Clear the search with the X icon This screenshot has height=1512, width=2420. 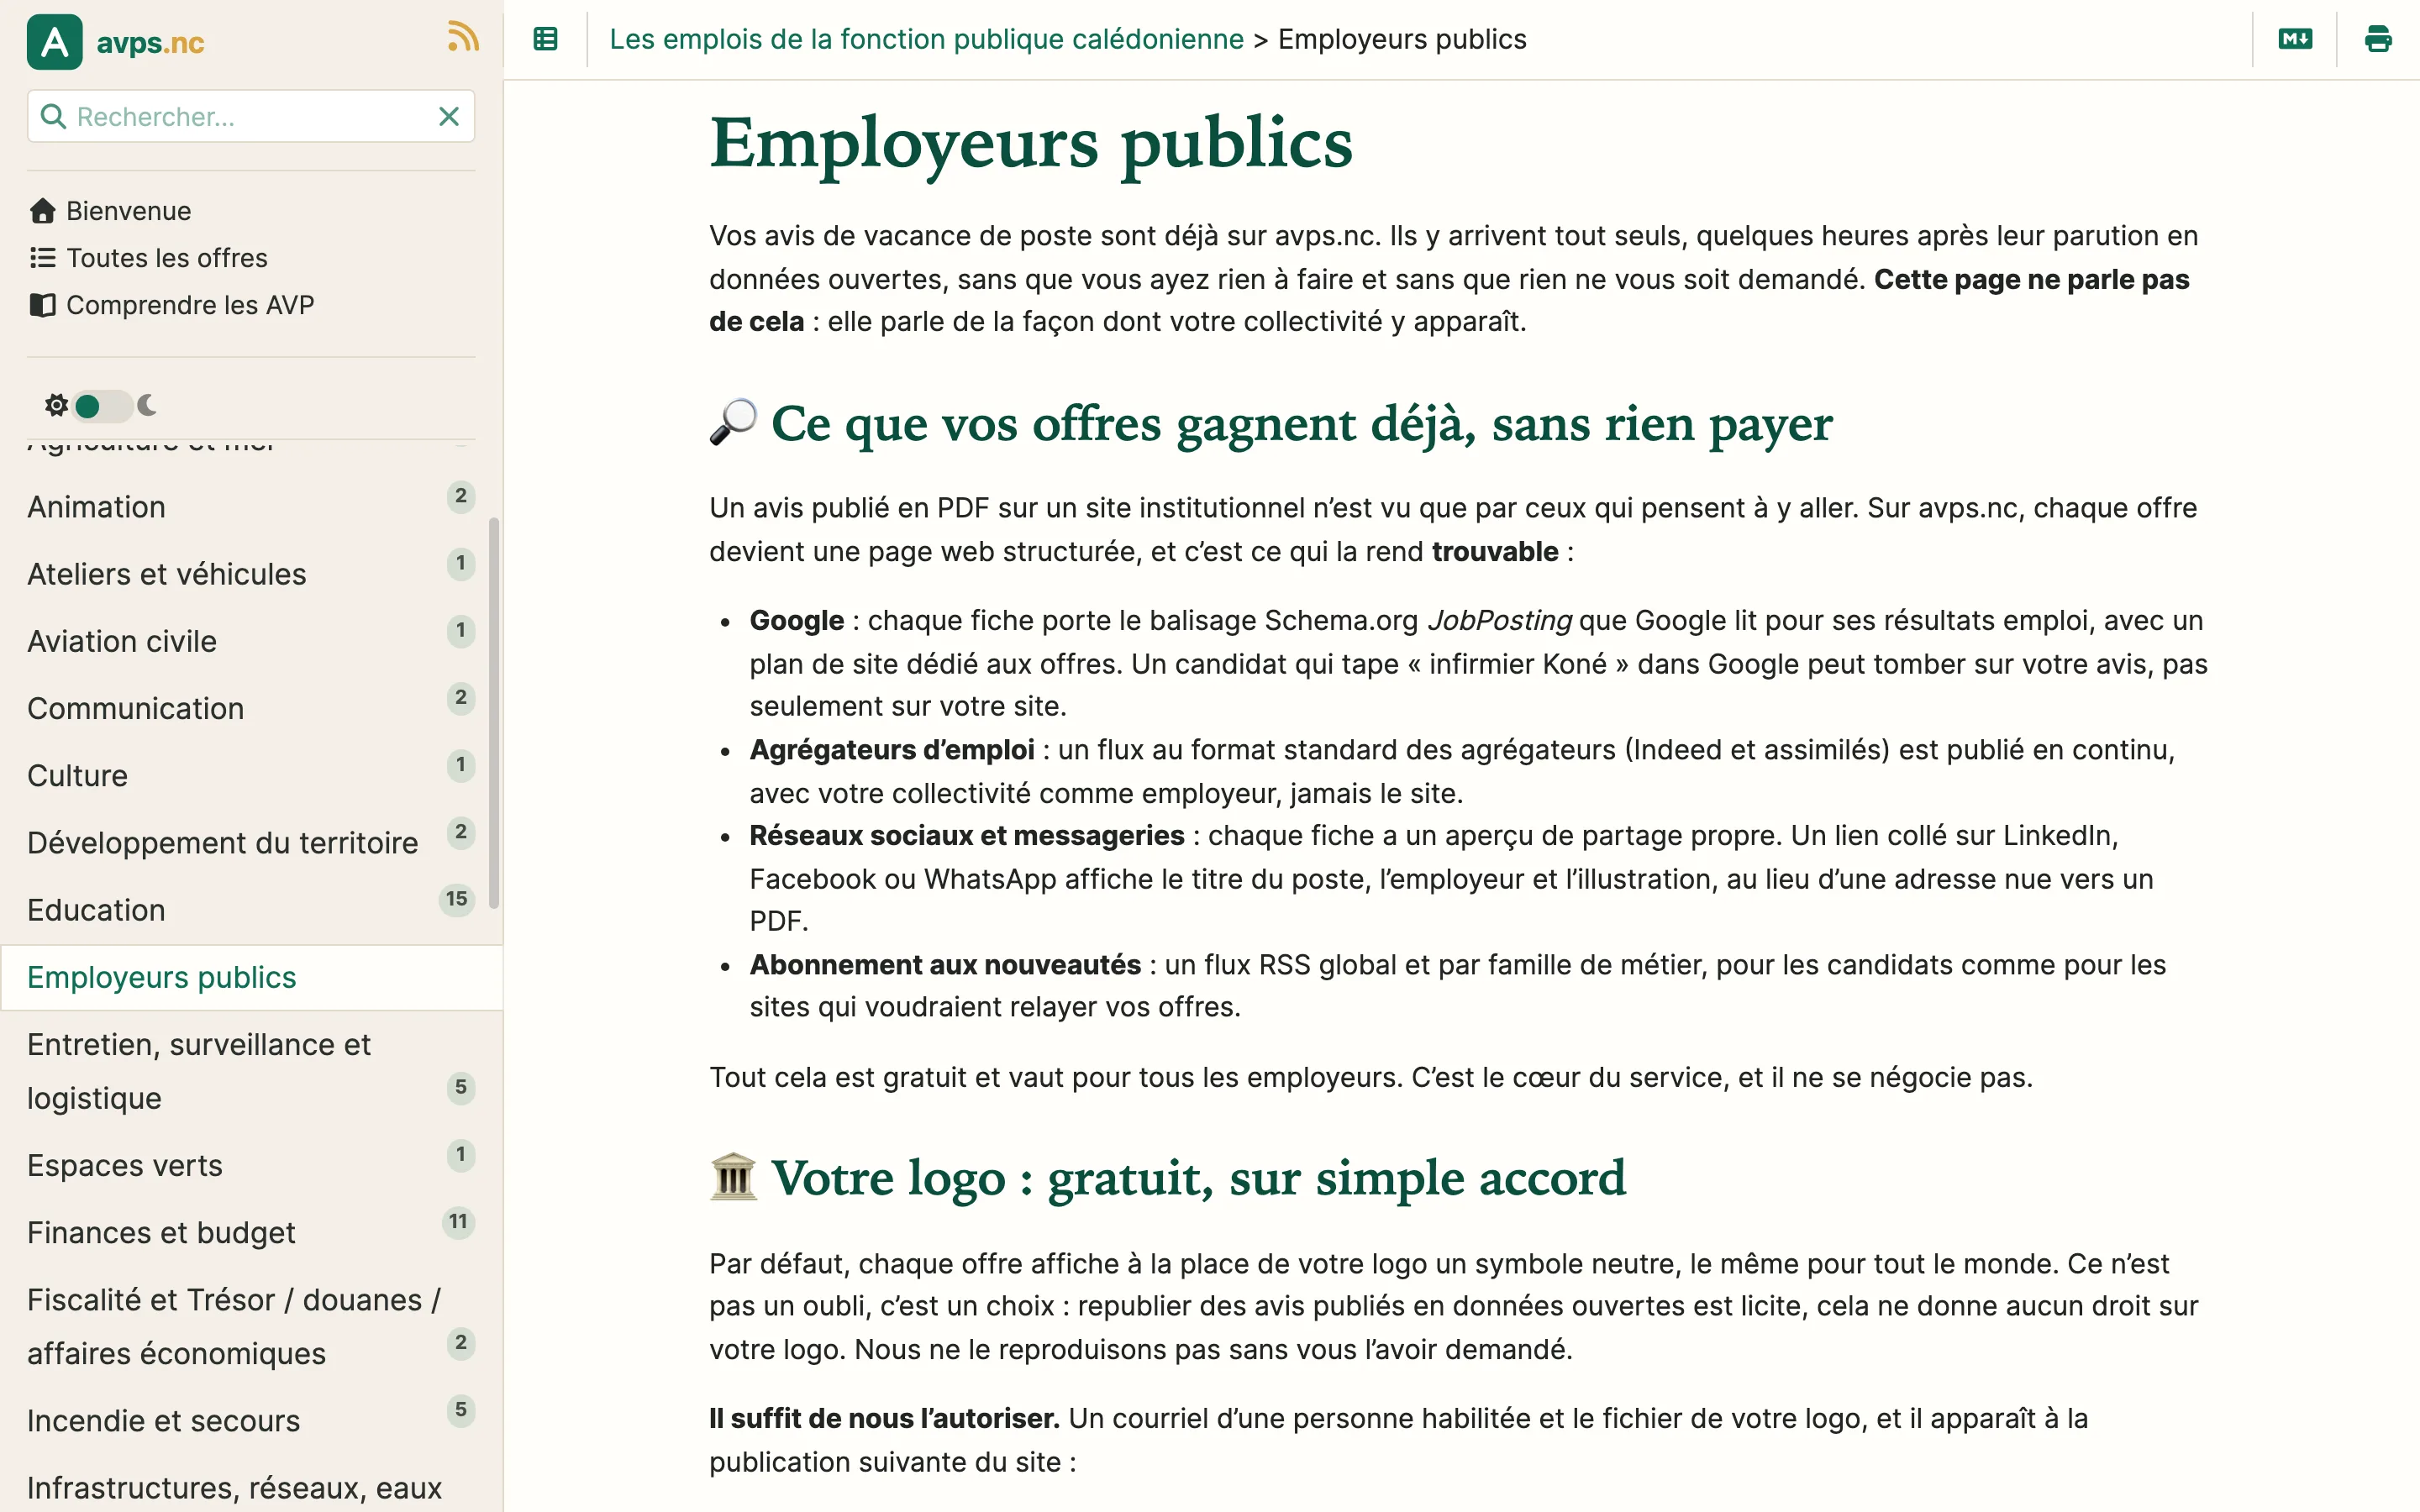pyautogui.click(x=449, y=116)
